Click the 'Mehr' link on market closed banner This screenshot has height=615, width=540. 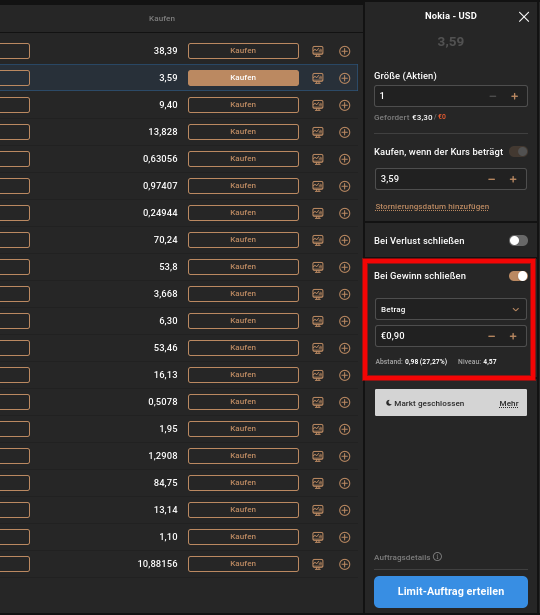509,404
